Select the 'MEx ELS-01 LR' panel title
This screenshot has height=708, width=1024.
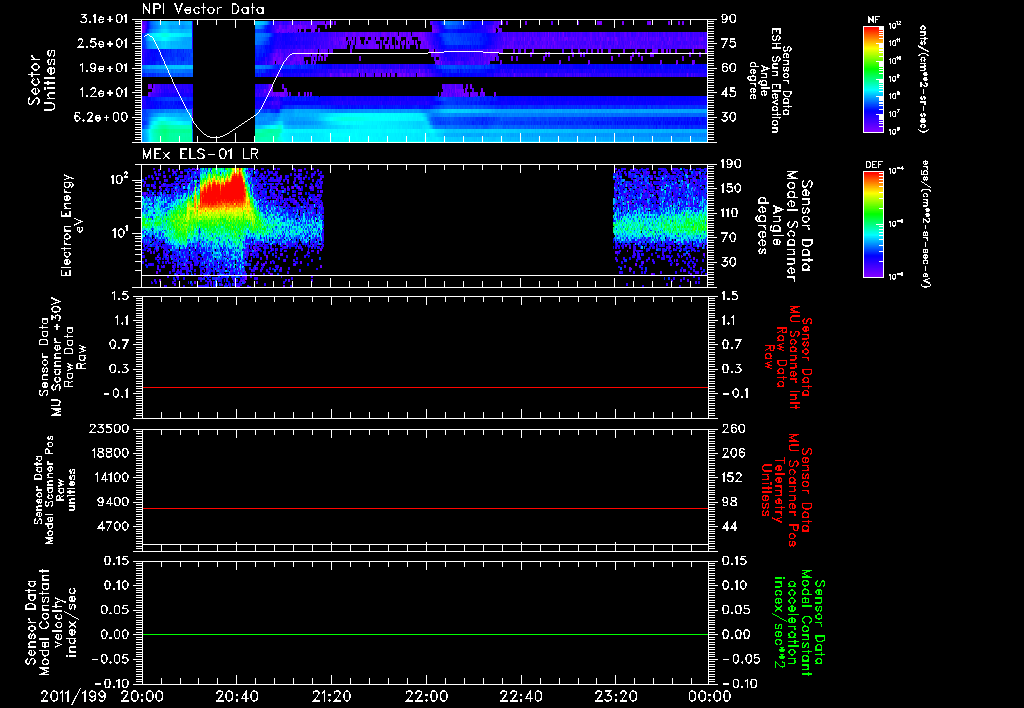pyautogui.click(x=200, y=155)
